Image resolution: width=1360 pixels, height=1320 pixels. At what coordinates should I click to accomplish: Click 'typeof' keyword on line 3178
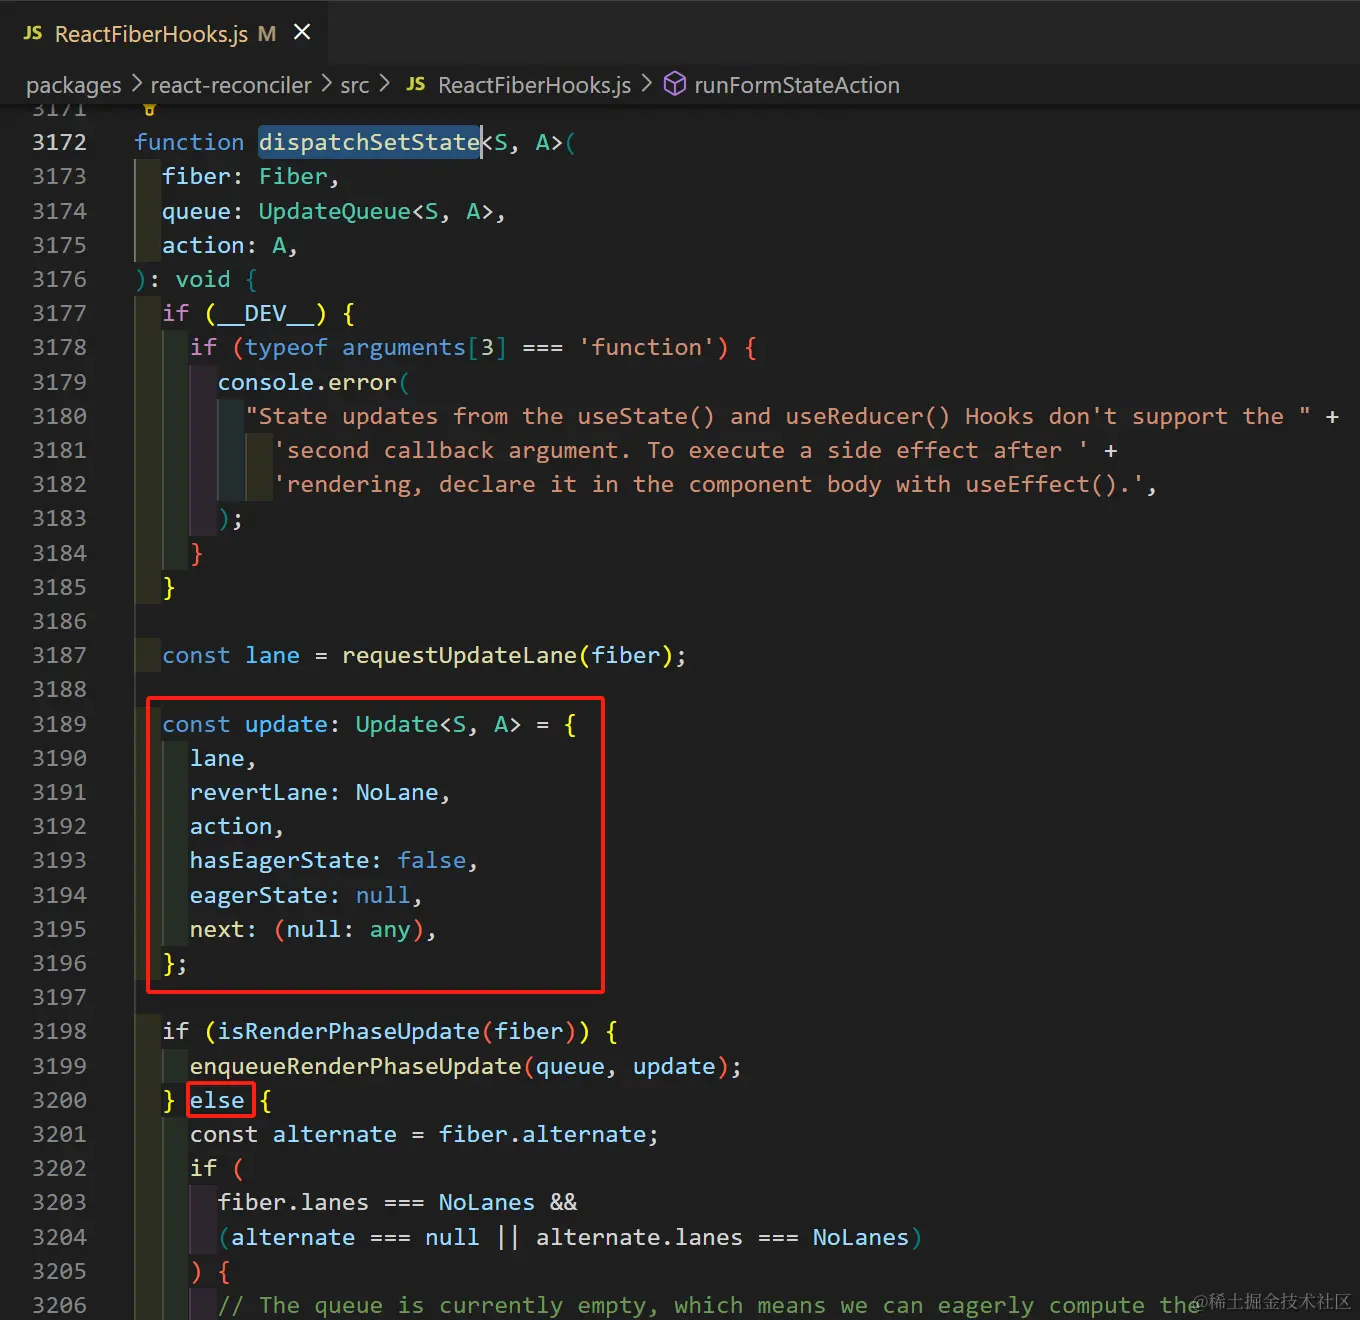(x=286, y=347)
